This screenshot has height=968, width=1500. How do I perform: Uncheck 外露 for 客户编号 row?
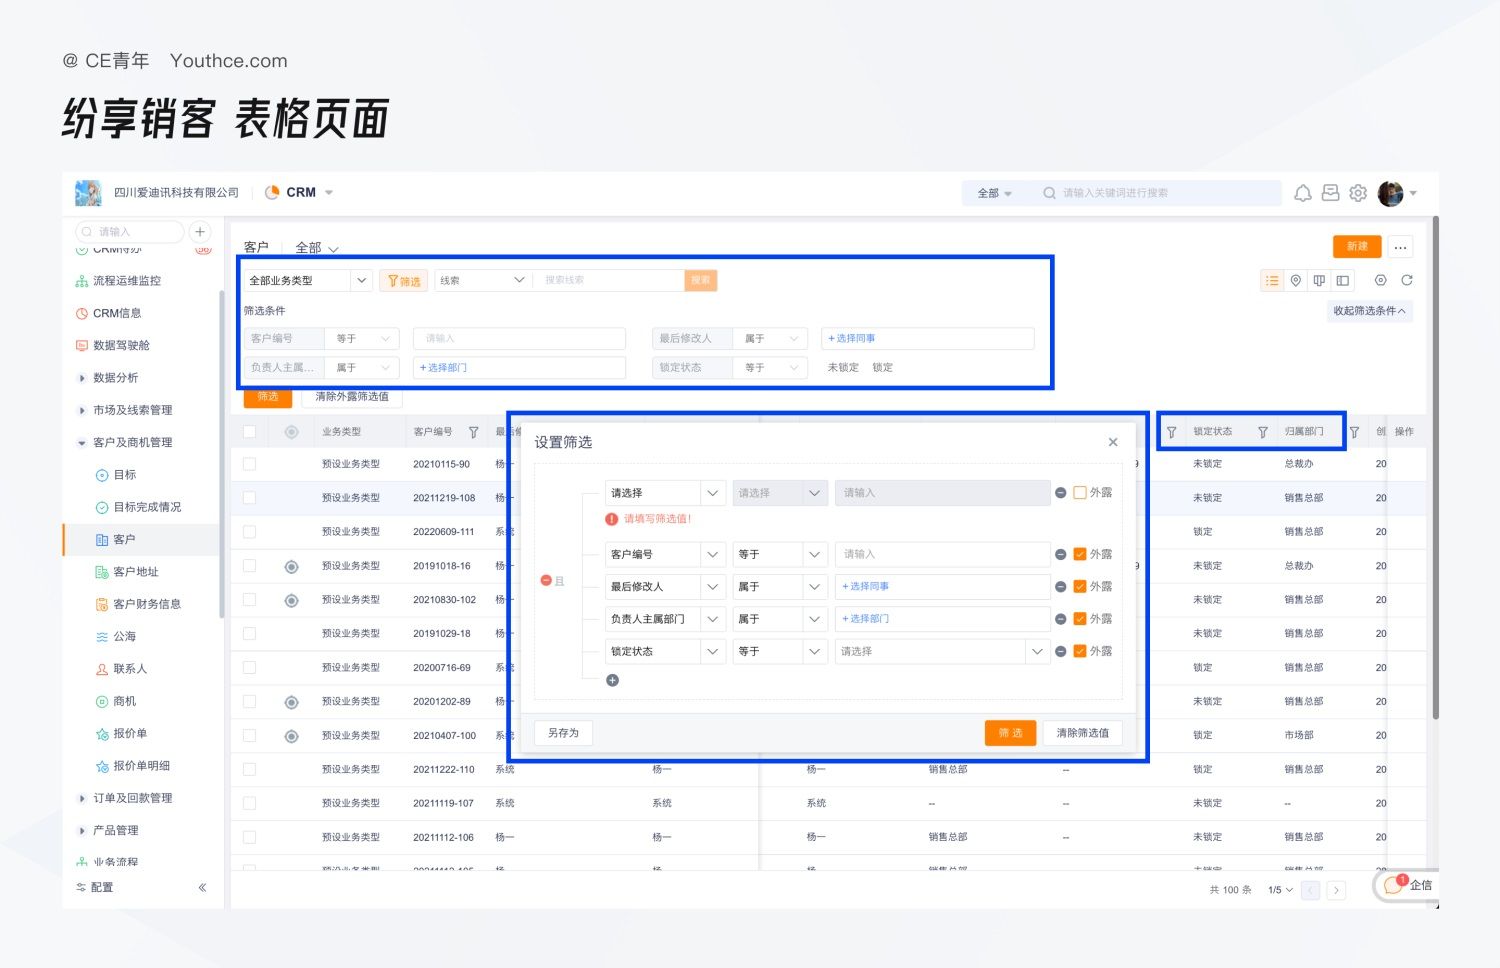tap(1080, 554)
